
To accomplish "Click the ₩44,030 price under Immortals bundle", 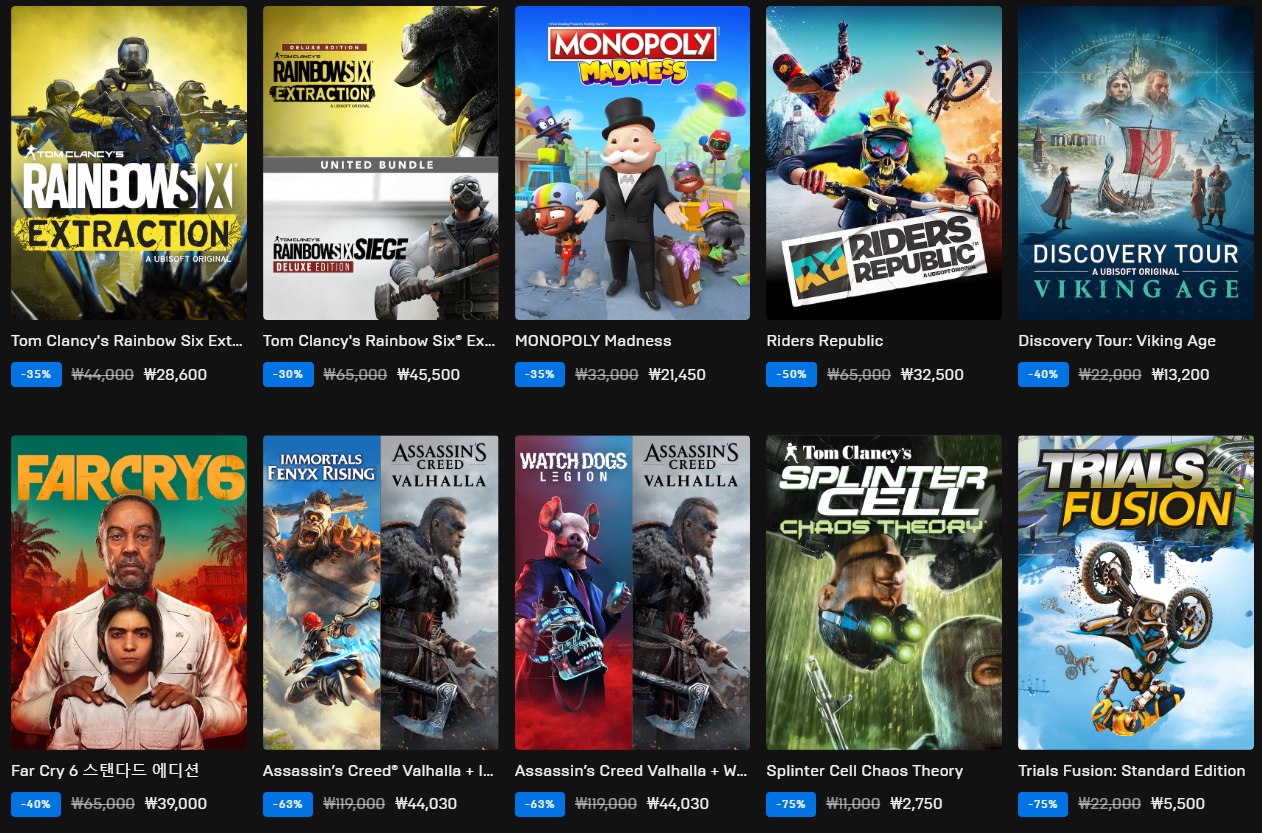I will [x=426, y=804].
